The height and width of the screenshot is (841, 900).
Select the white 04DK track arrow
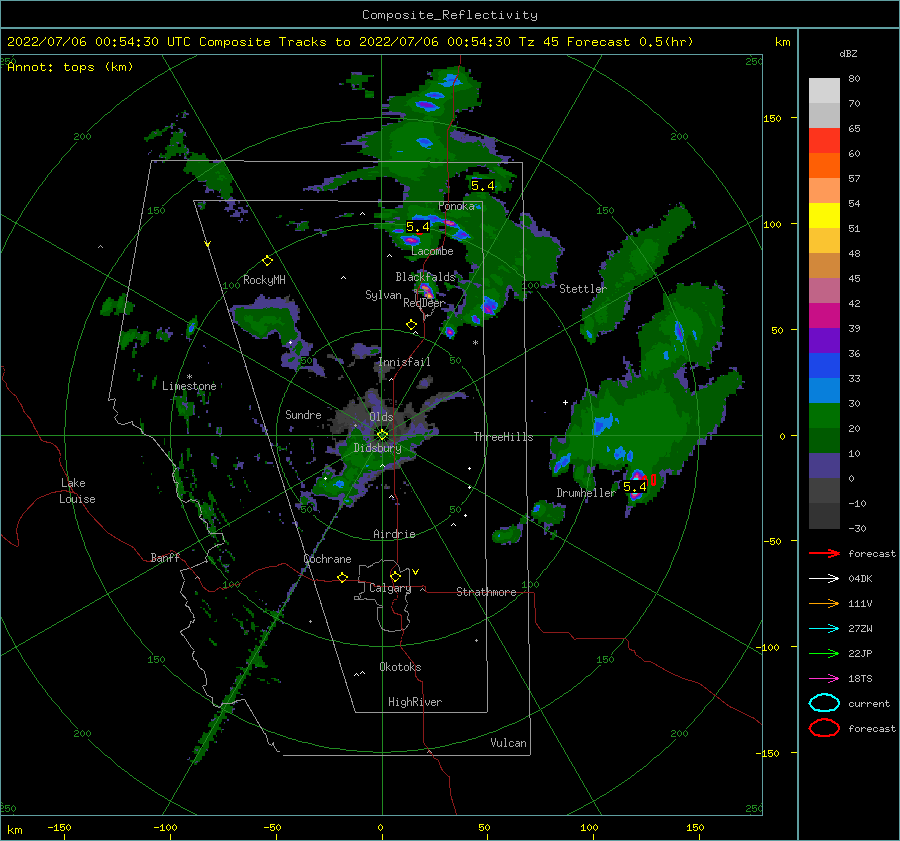pos(824,579)
